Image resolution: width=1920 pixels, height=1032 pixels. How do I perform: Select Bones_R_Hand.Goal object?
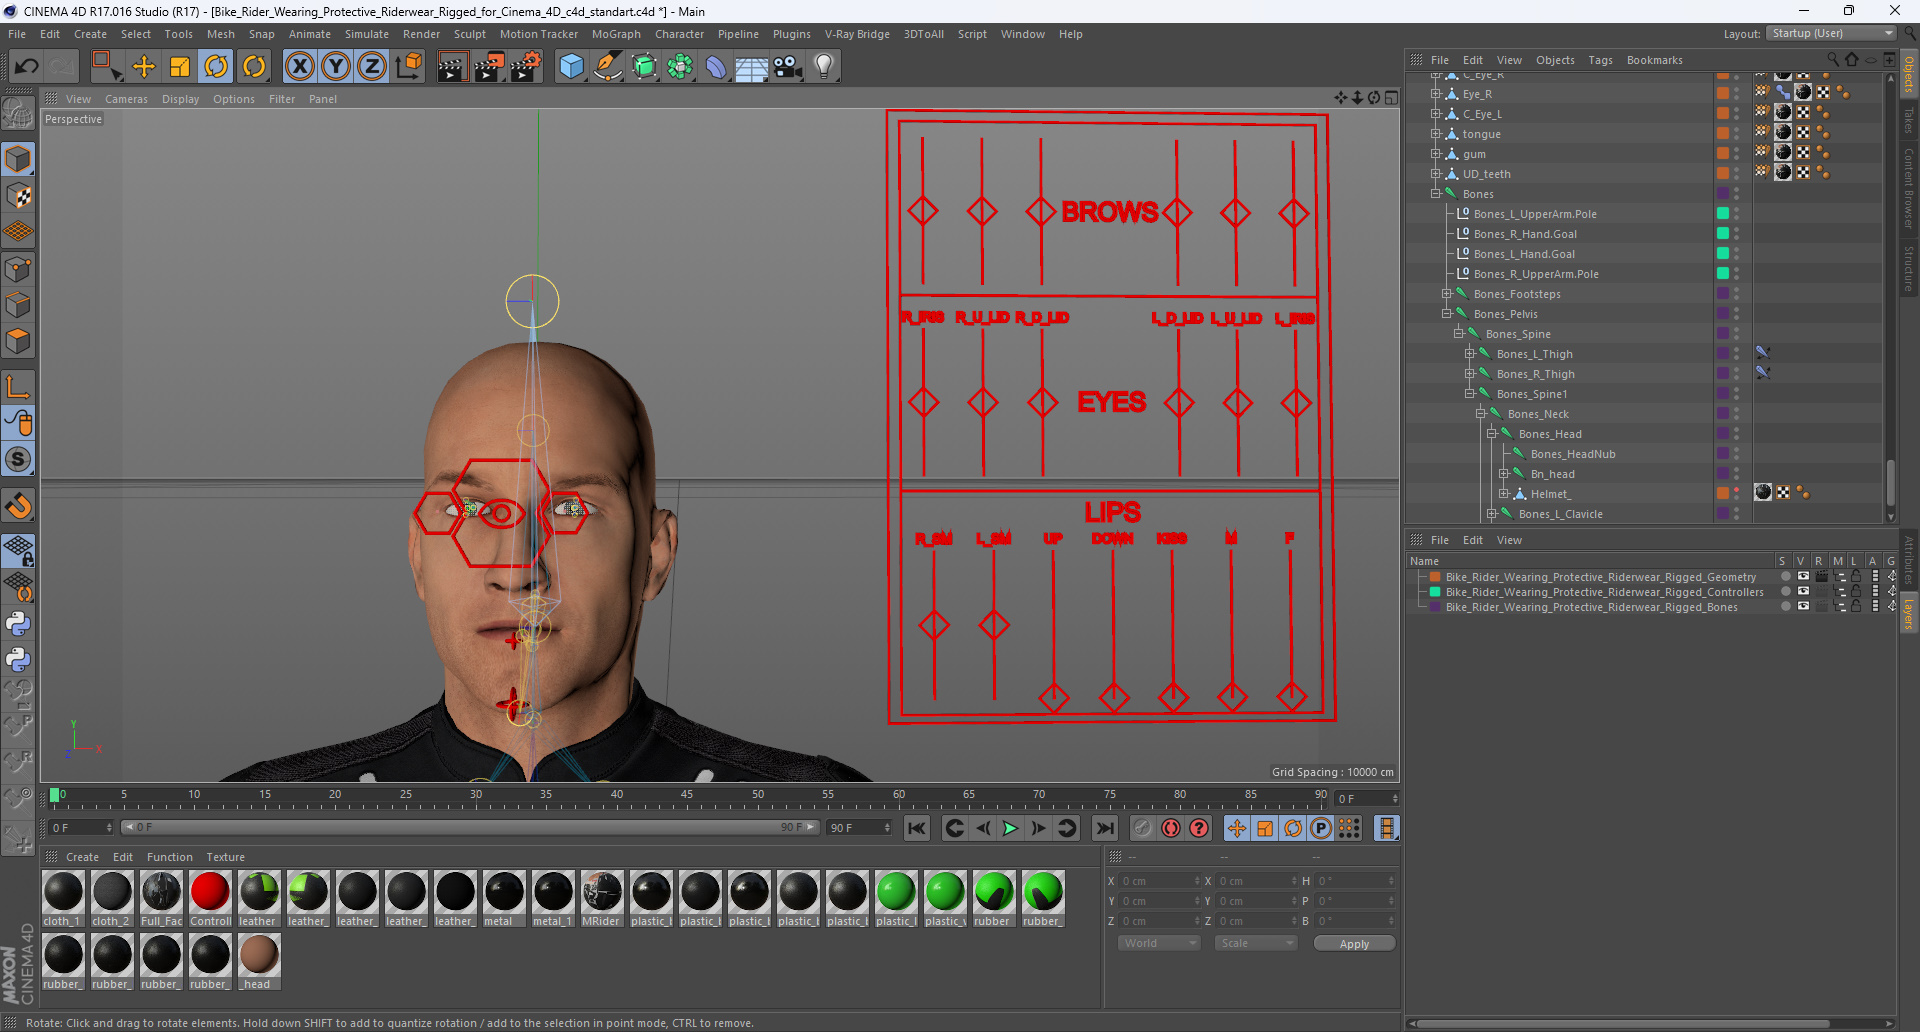[1525, 234]
